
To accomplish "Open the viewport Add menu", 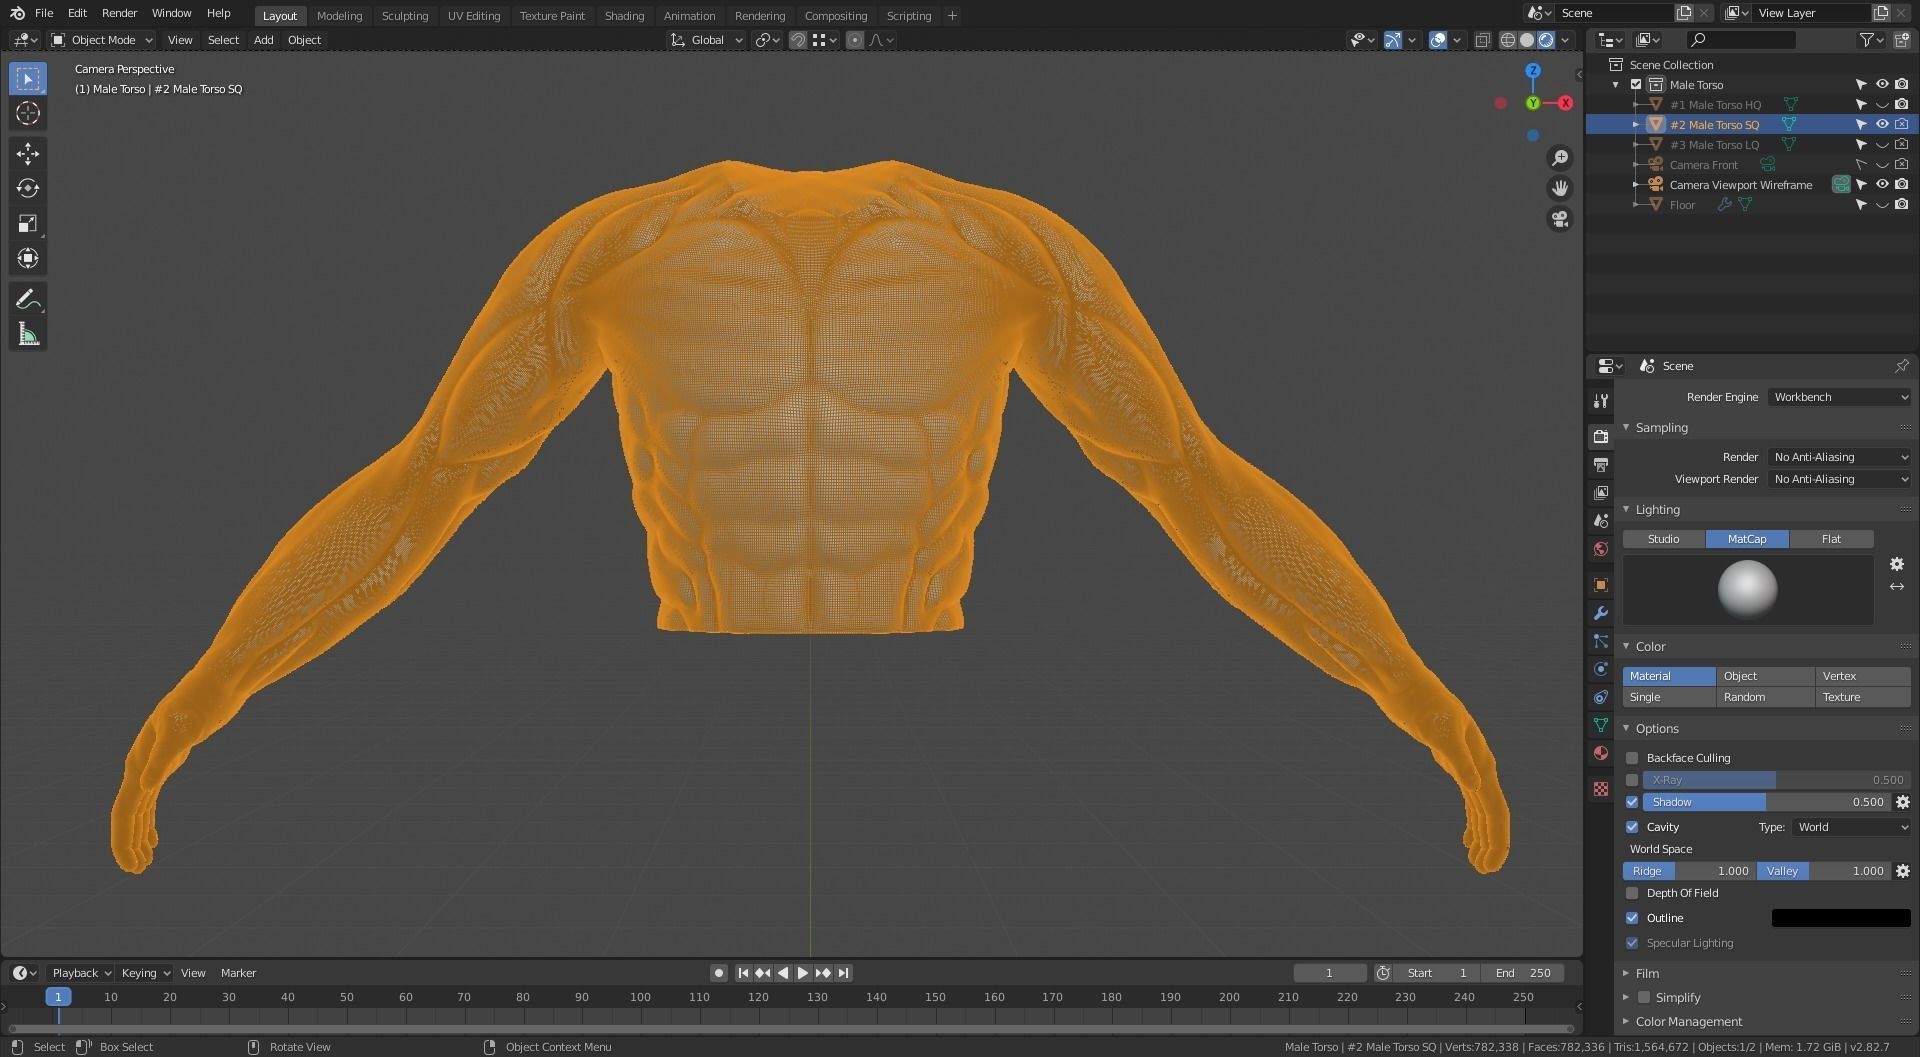I will coord(263,40).
